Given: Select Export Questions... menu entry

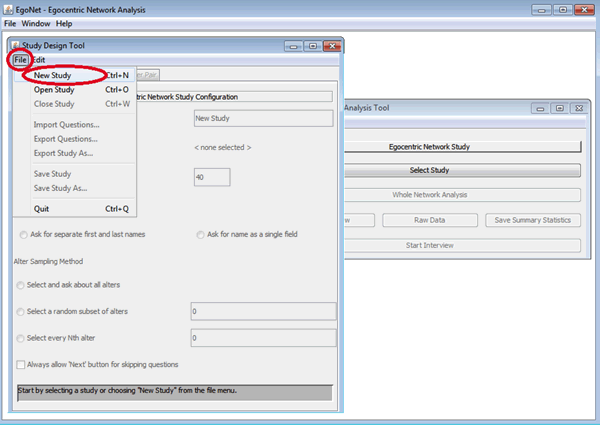Looking at the screenshot, I should click(75, 139).
